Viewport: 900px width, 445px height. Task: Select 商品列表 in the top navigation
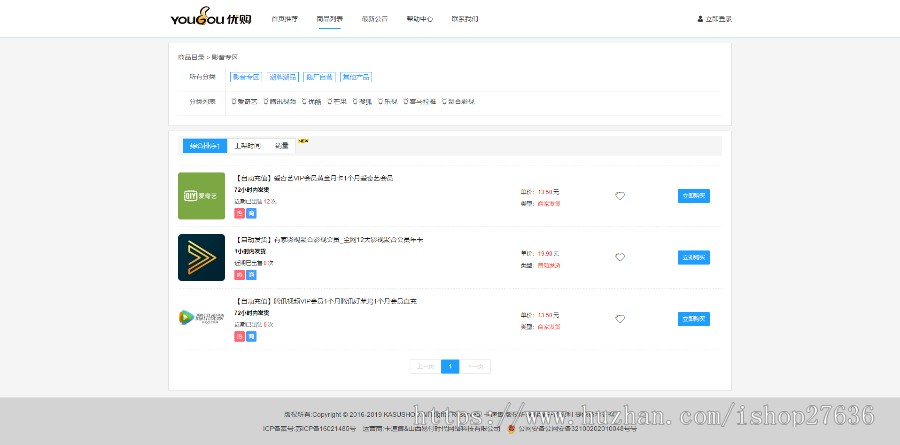coord(330,19)
